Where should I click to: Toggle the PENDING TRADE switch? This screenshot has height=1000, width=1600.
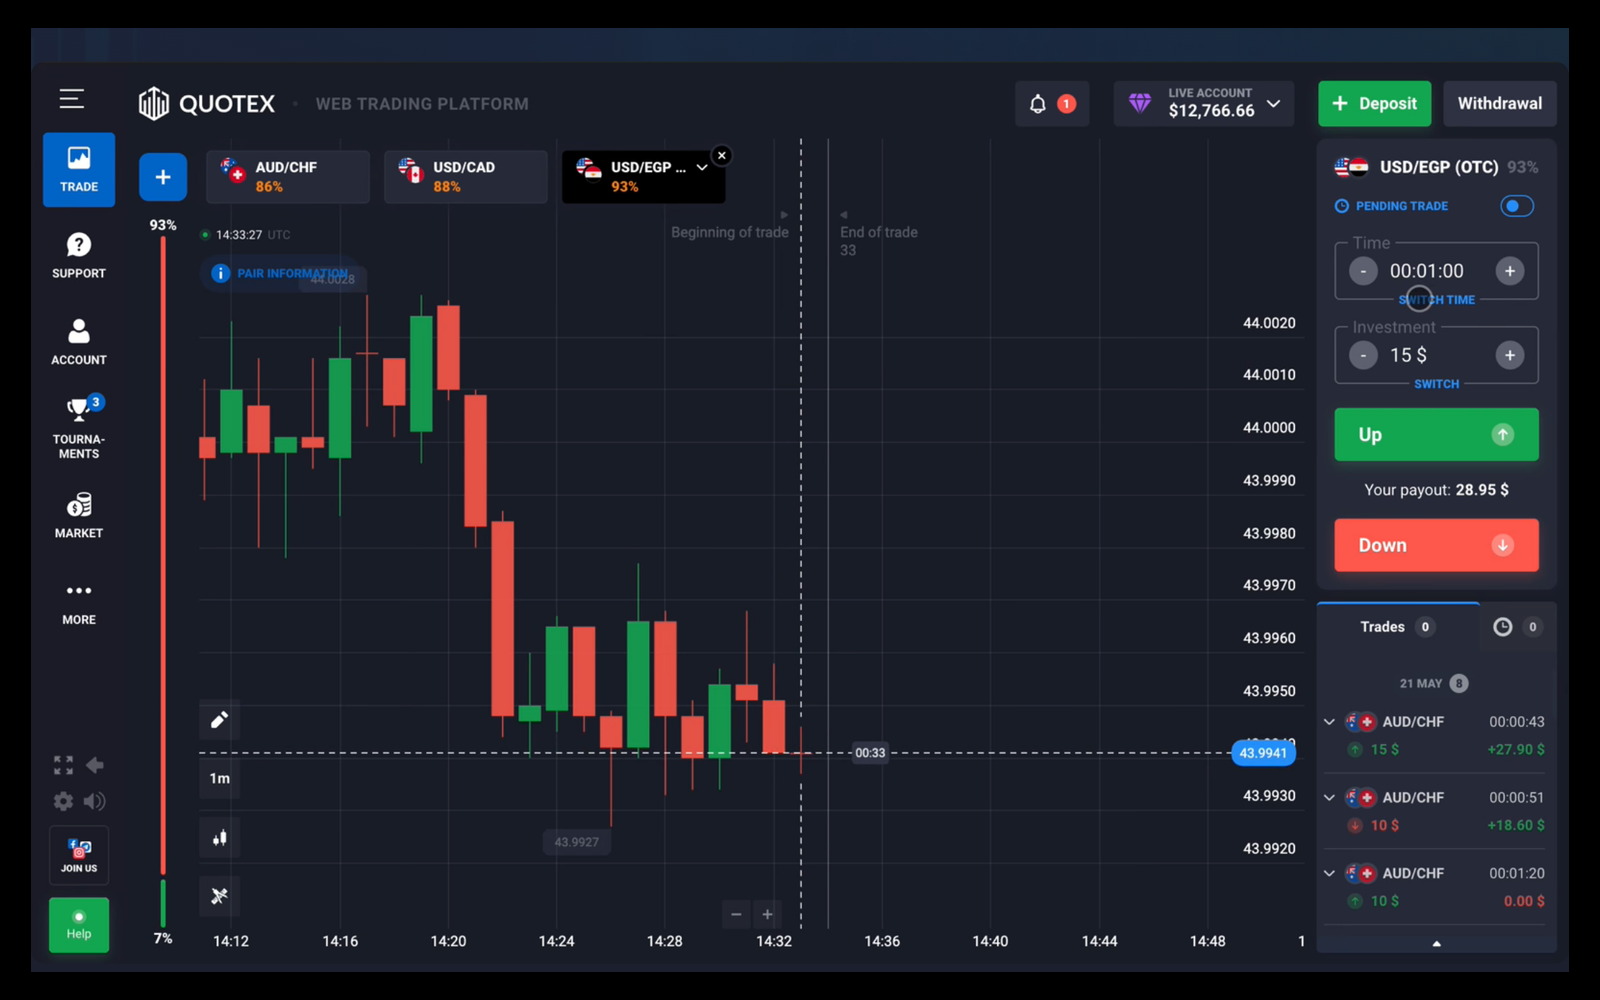(1517, 206)
